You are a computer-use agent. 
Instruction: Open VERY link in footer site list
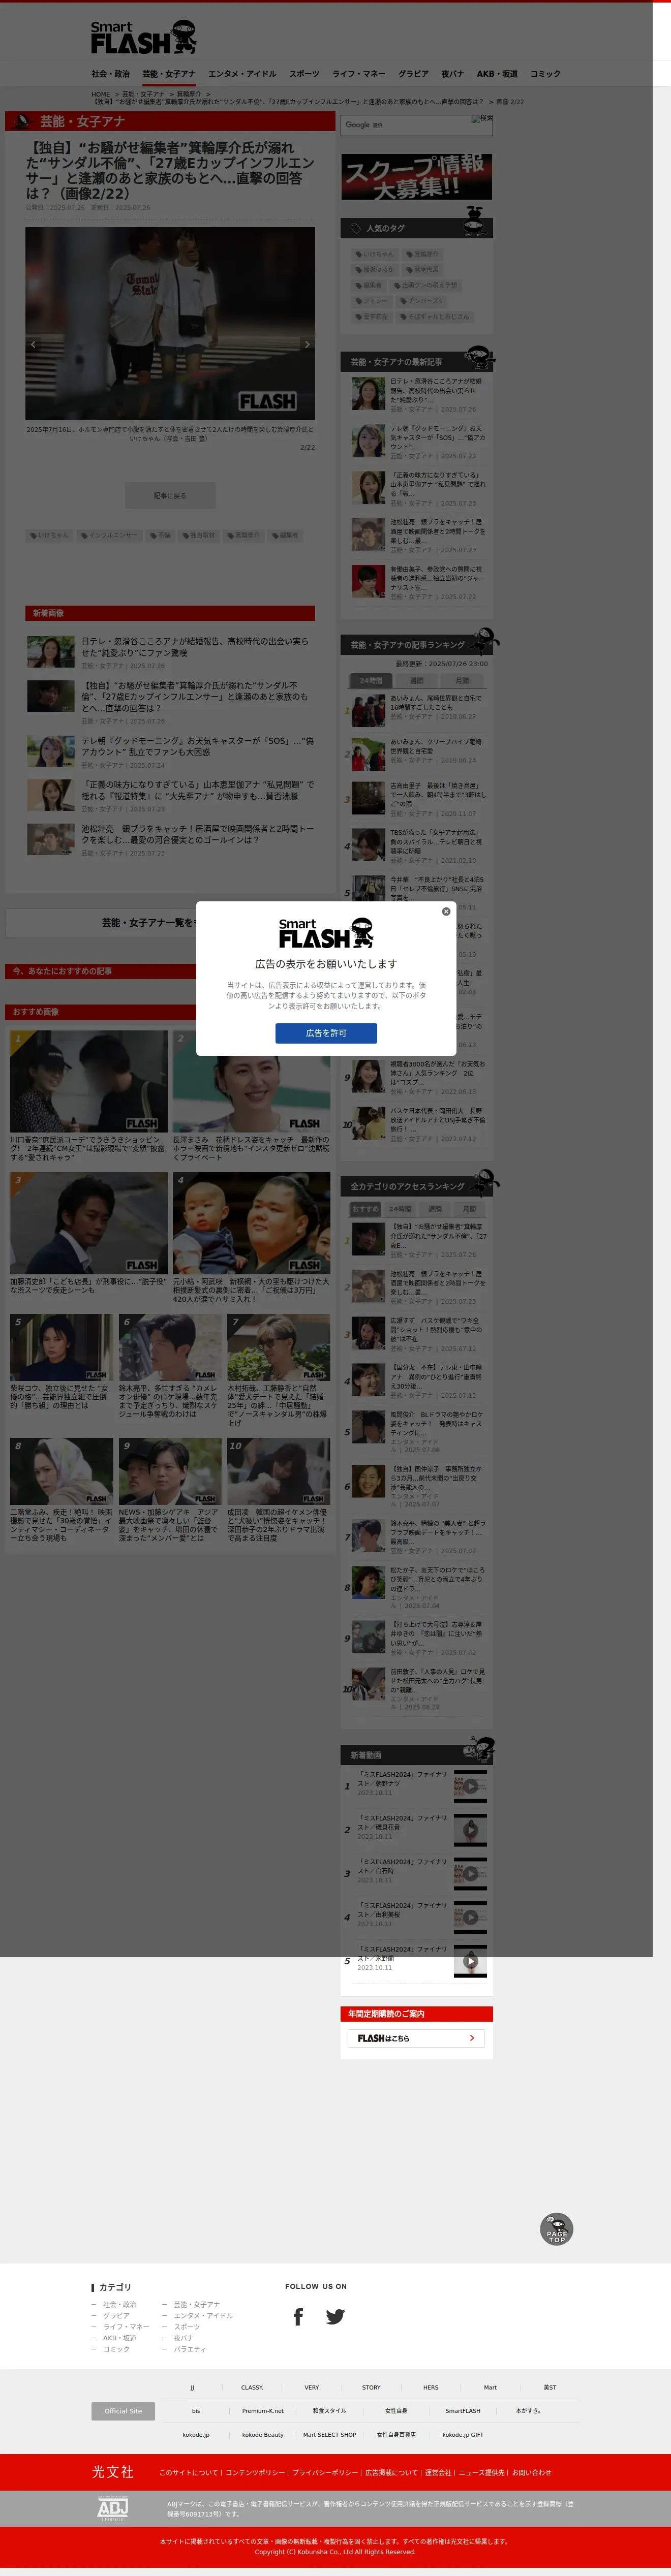[312, 2388]
